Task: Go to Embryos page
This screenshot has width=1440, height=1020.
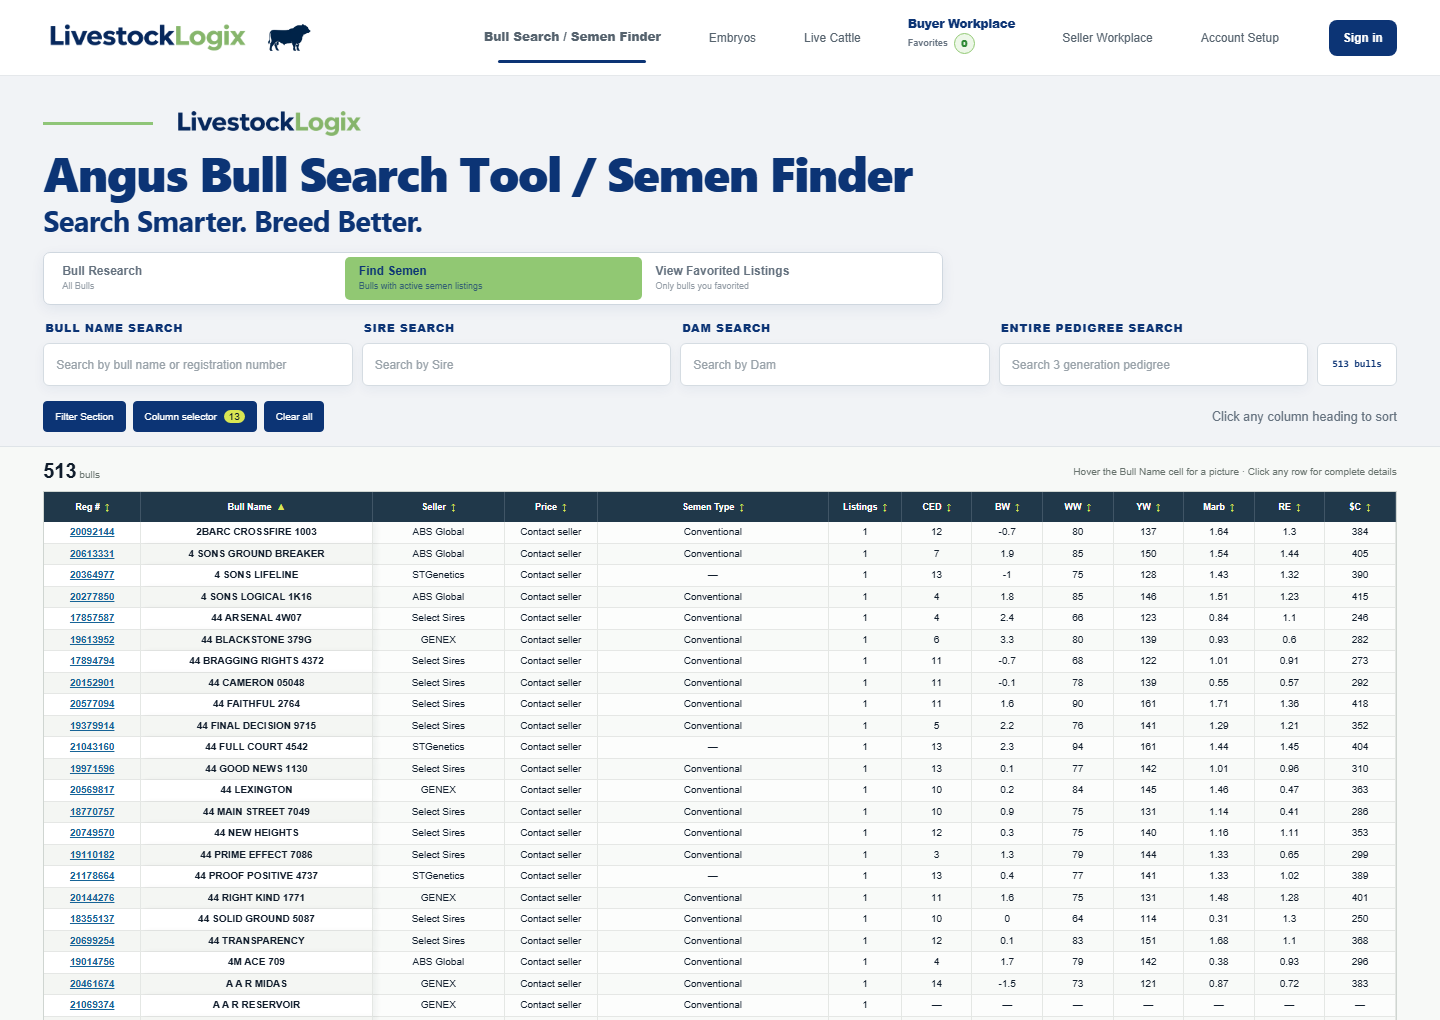Action: tap(732, 38)
